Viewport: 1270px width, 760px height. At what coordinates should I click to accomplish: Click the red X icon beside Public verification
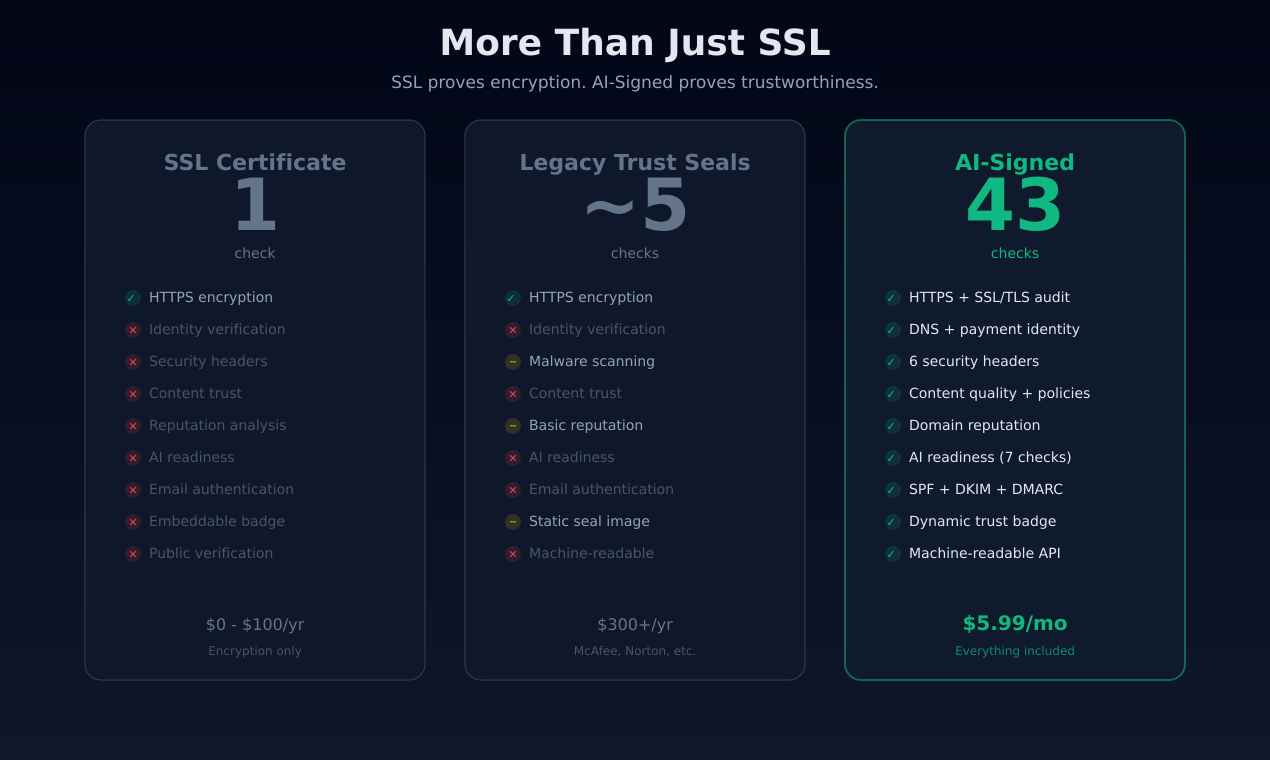pos(133,554)
